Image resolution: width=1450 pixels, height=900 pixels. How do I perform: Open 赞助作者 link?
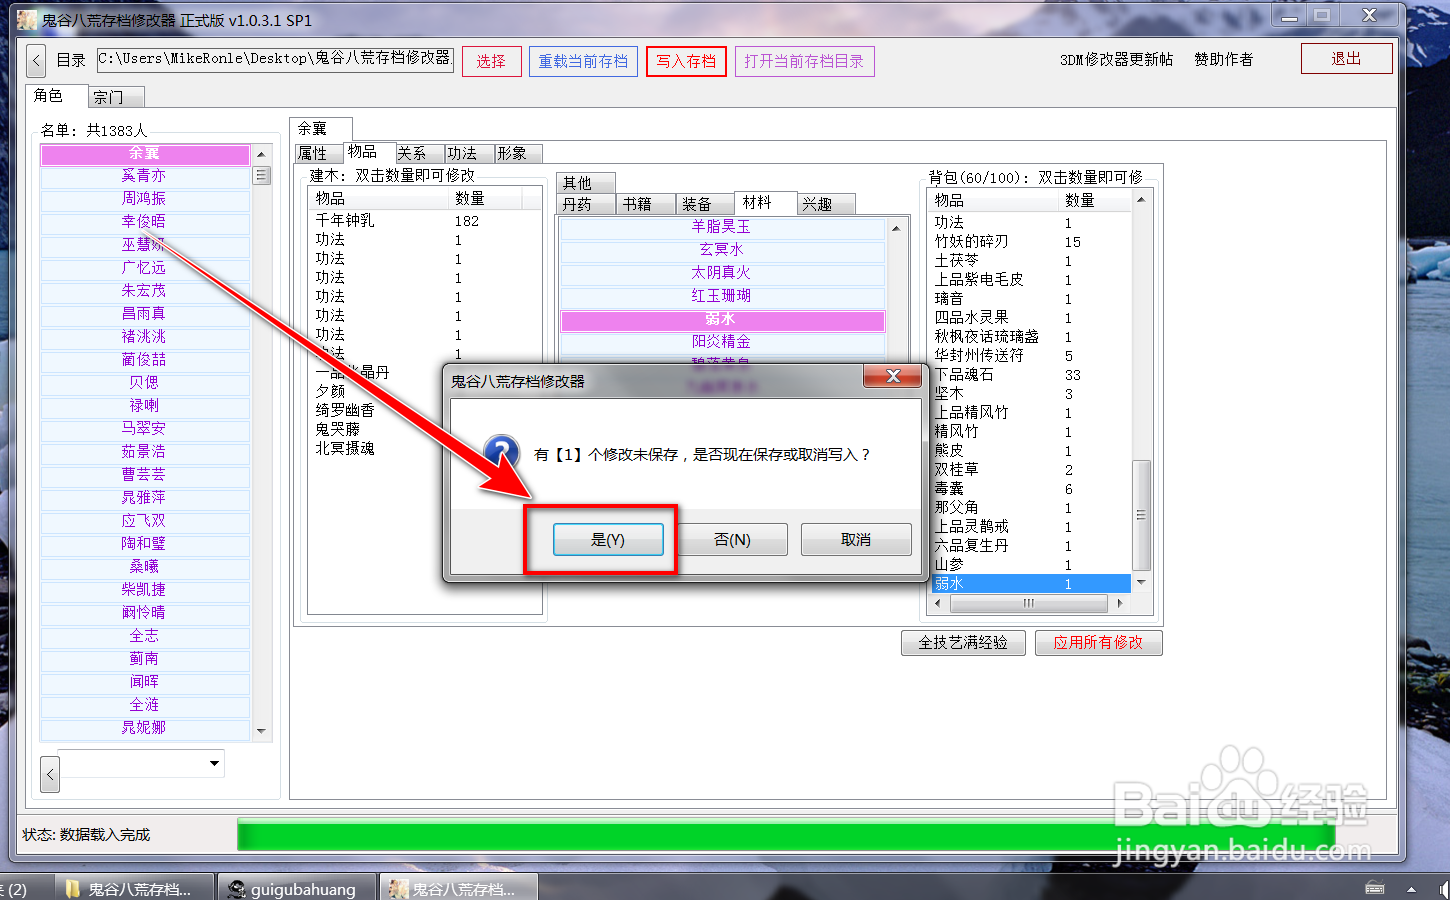1223,60
